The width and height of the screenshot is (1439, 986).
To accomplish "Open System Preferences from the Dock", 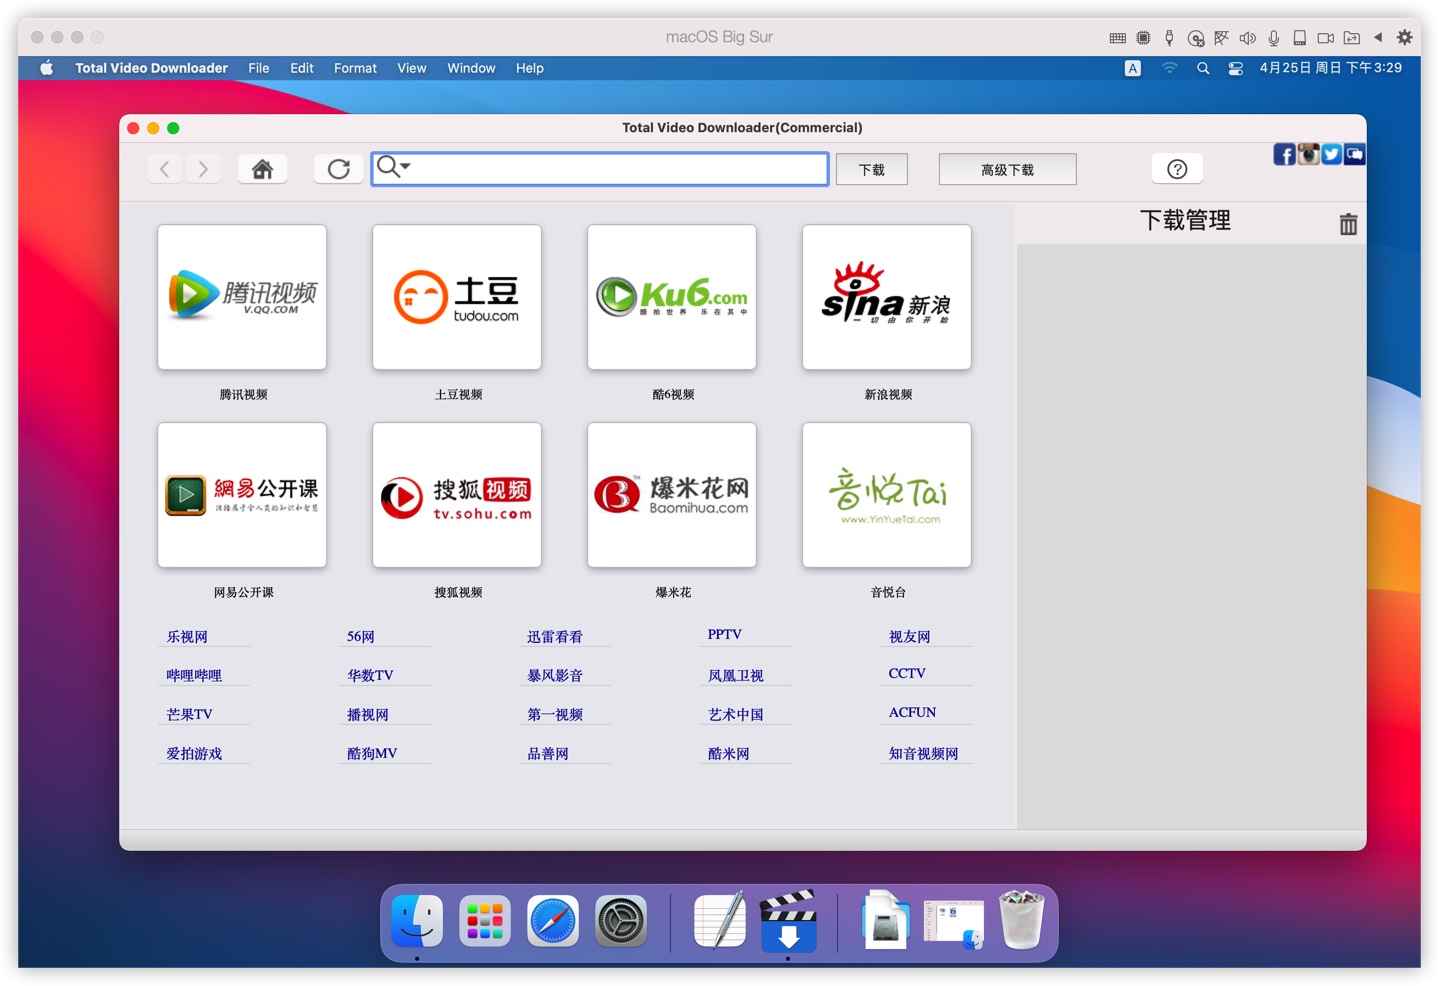I will (x=621, y=921).
